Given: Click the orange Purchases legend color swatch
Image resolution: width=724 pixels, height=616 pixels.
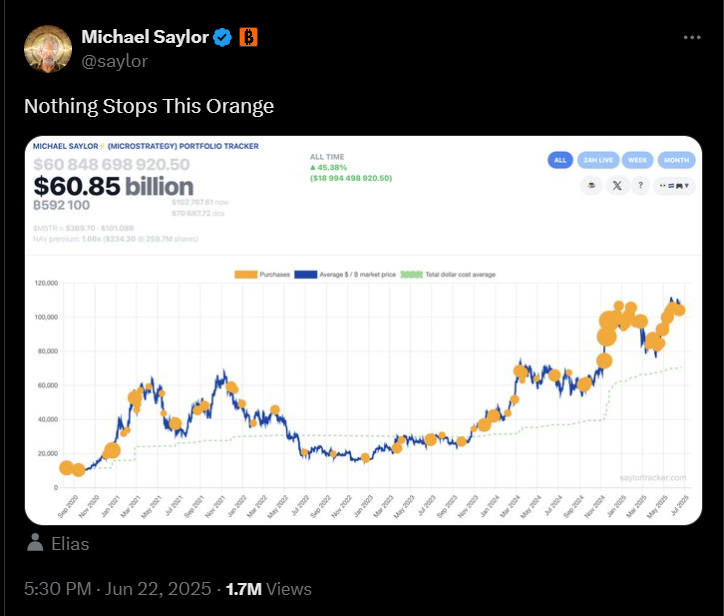Looking at the screenshot, I should point(246,274).
